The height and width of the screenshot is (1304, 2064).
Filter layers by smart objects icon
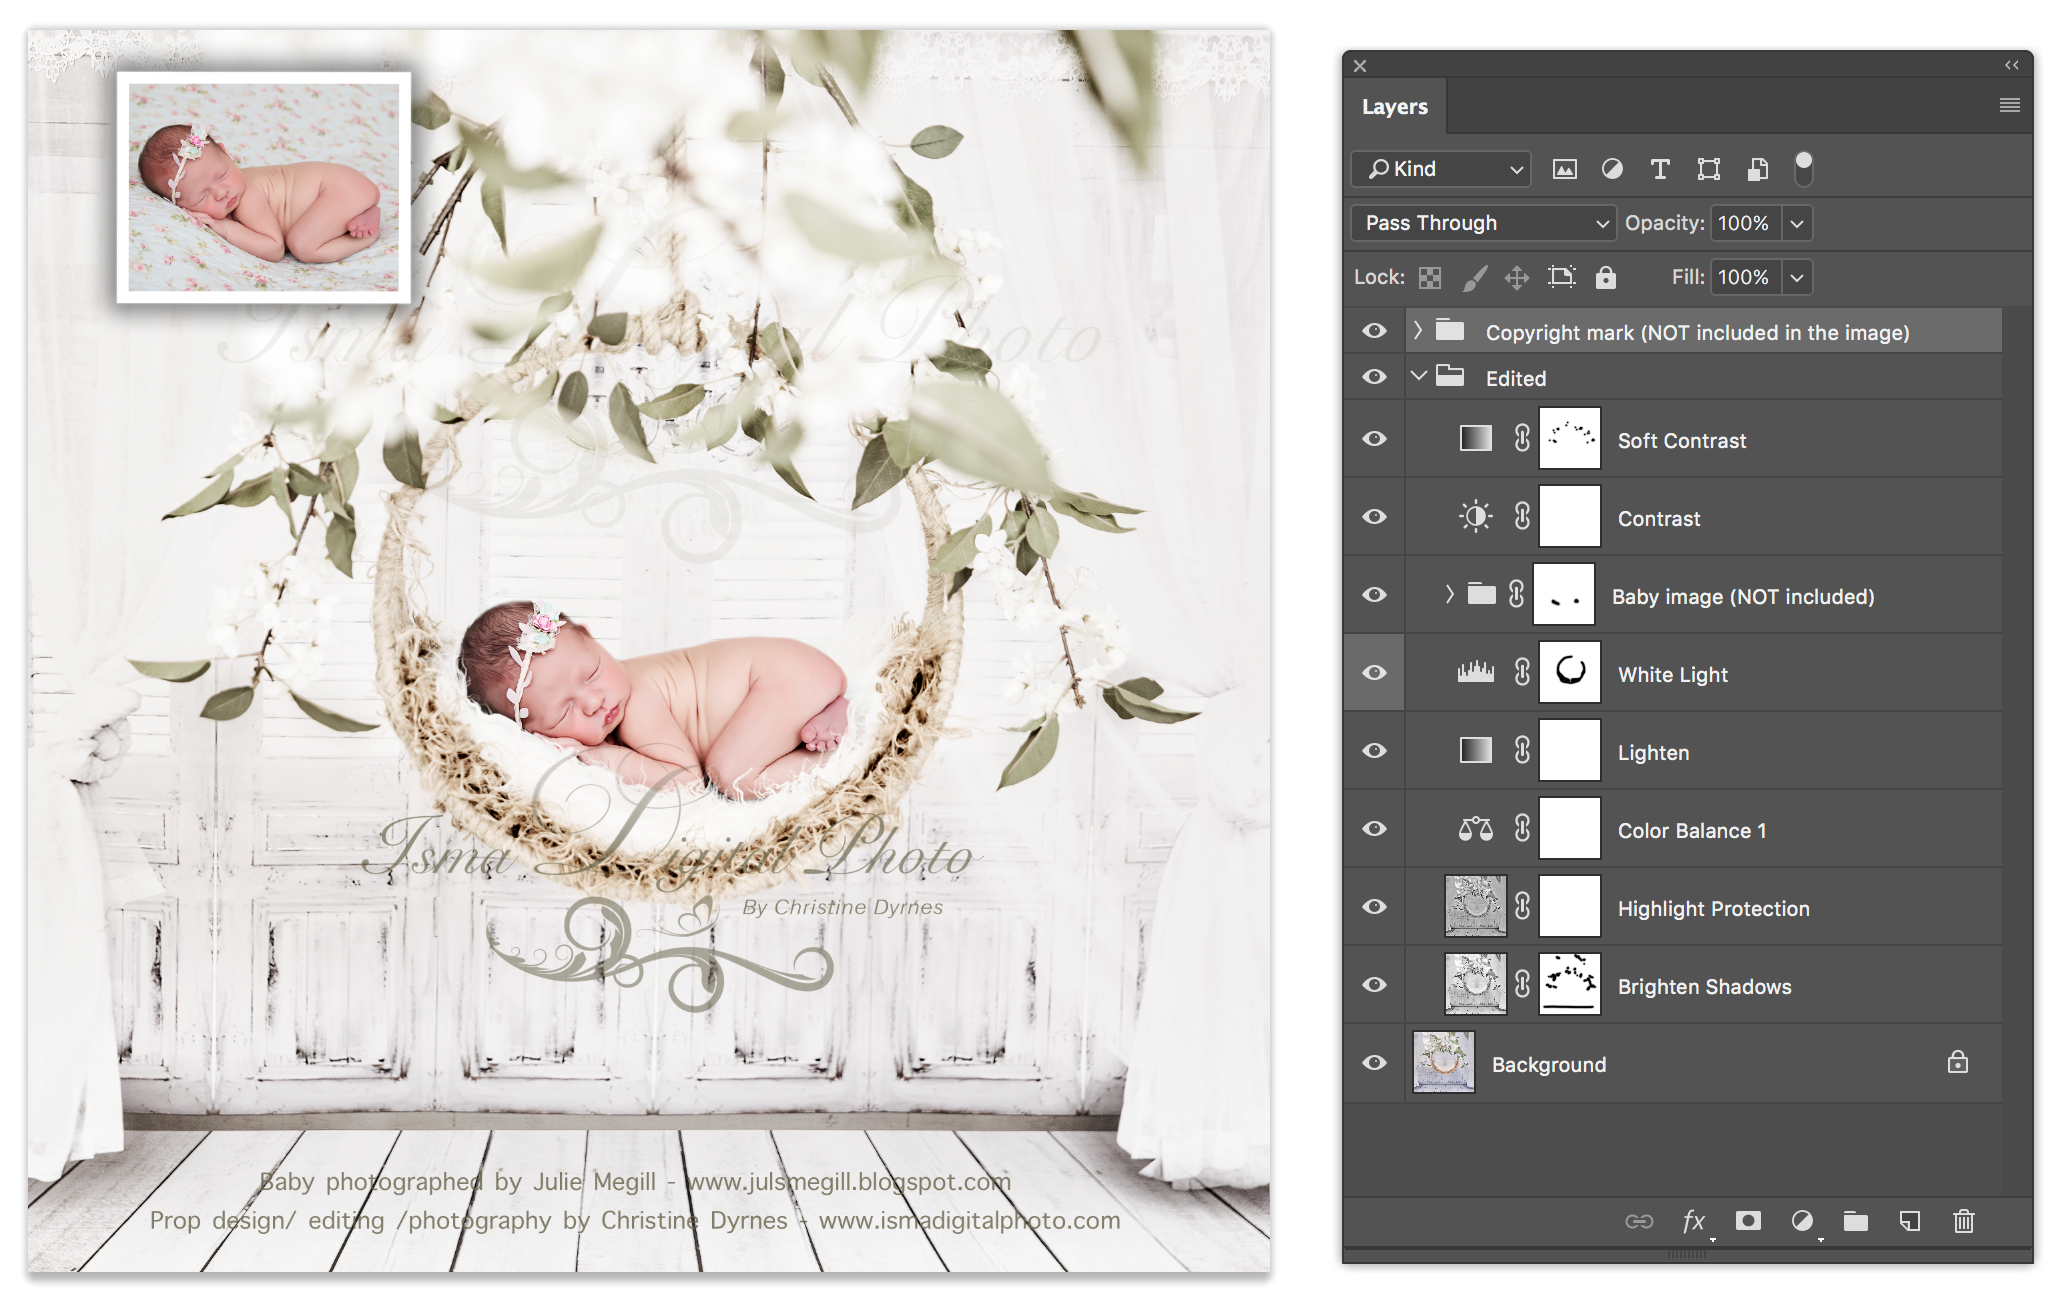click(x=1757, y=169)
